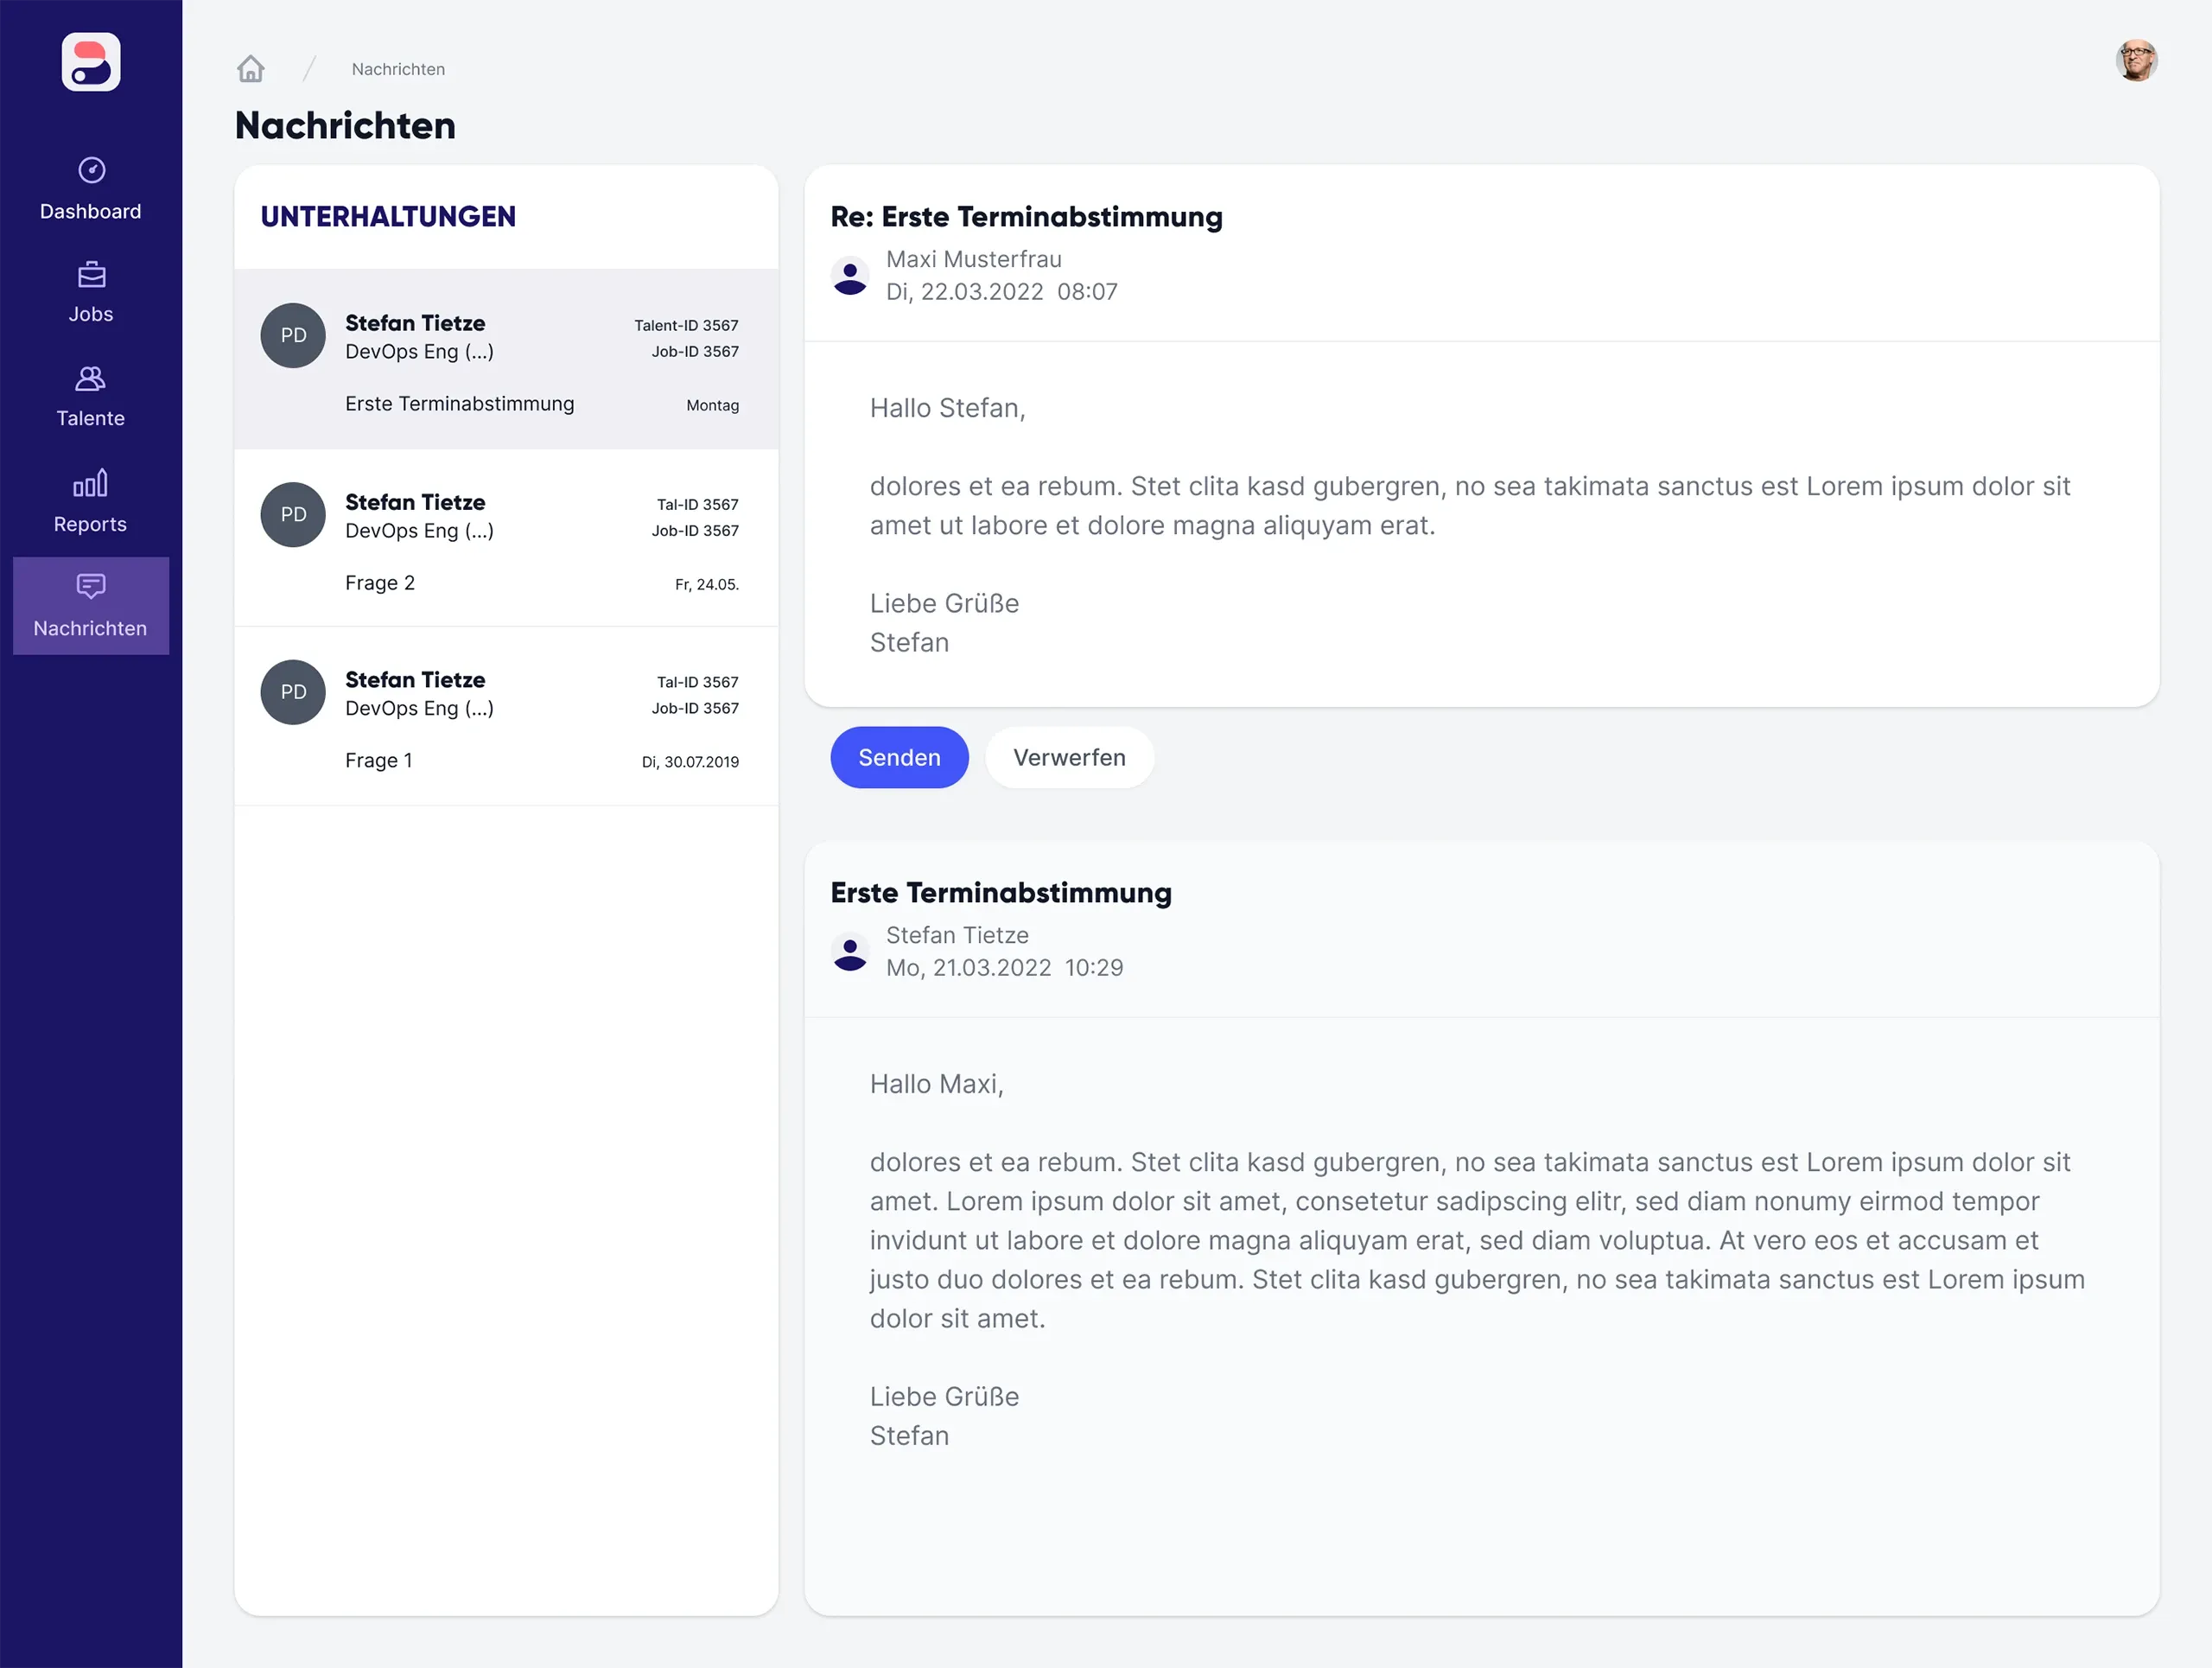This screenshot has width=2212, height=1668.
Task: Click Stefan Tietze sender avatar icon
Action: [850, 952]
